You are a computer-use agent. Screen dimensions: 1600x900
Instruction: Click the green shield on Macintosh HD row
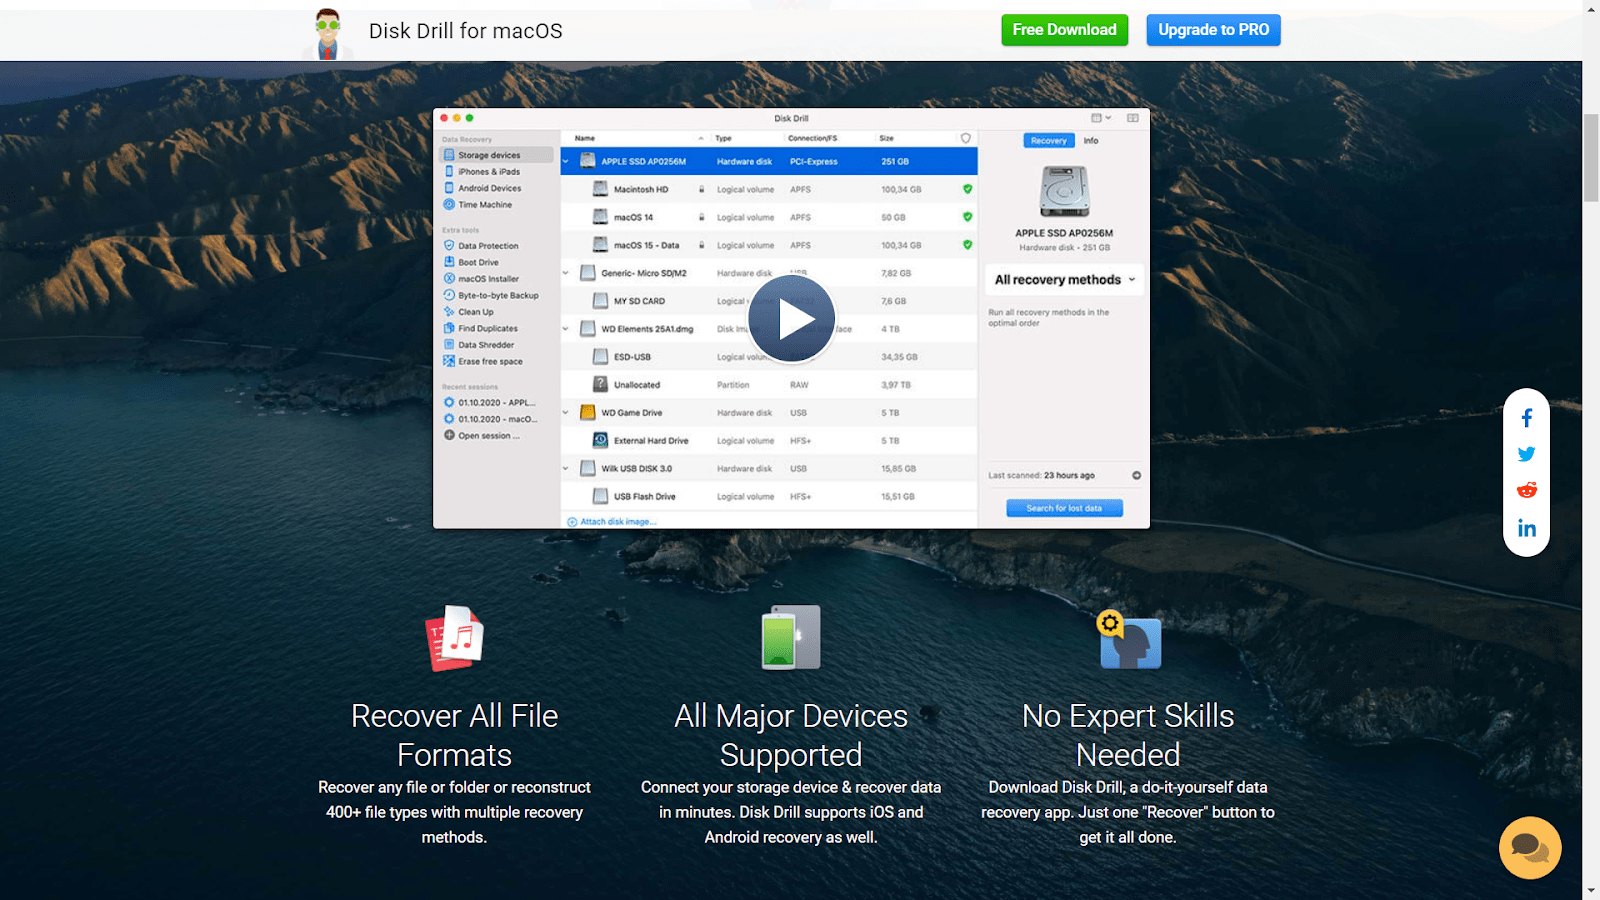[x=967, y=189]
